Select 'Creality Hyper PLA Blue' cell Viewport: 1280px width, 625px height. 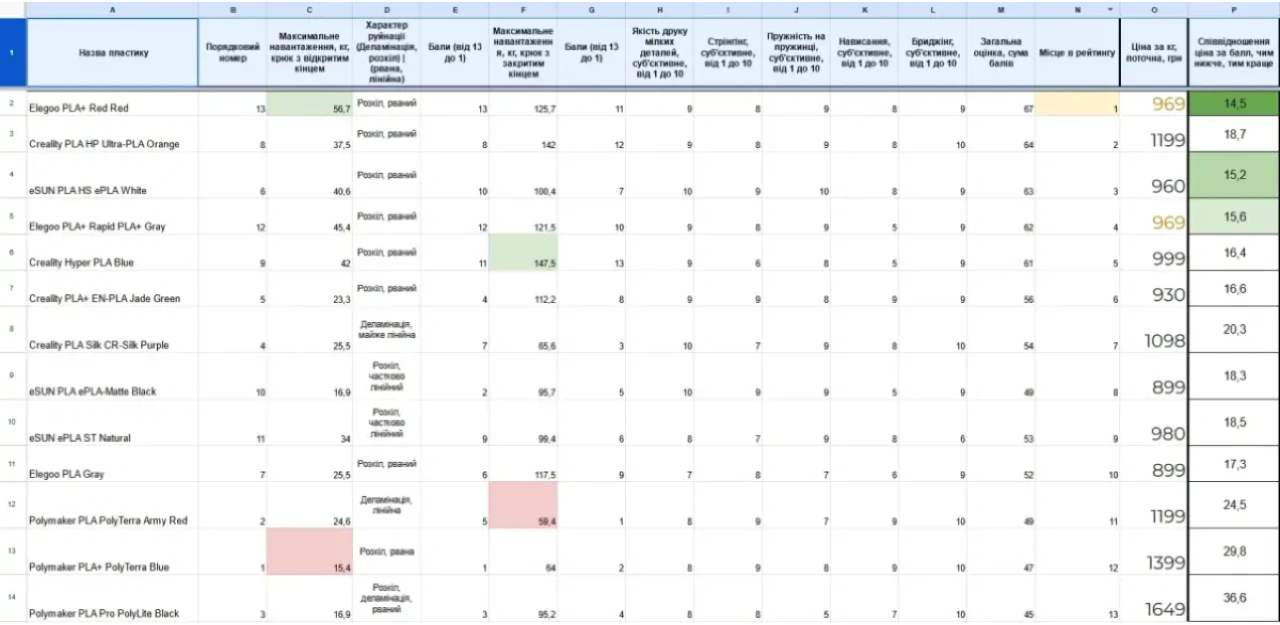112,262
